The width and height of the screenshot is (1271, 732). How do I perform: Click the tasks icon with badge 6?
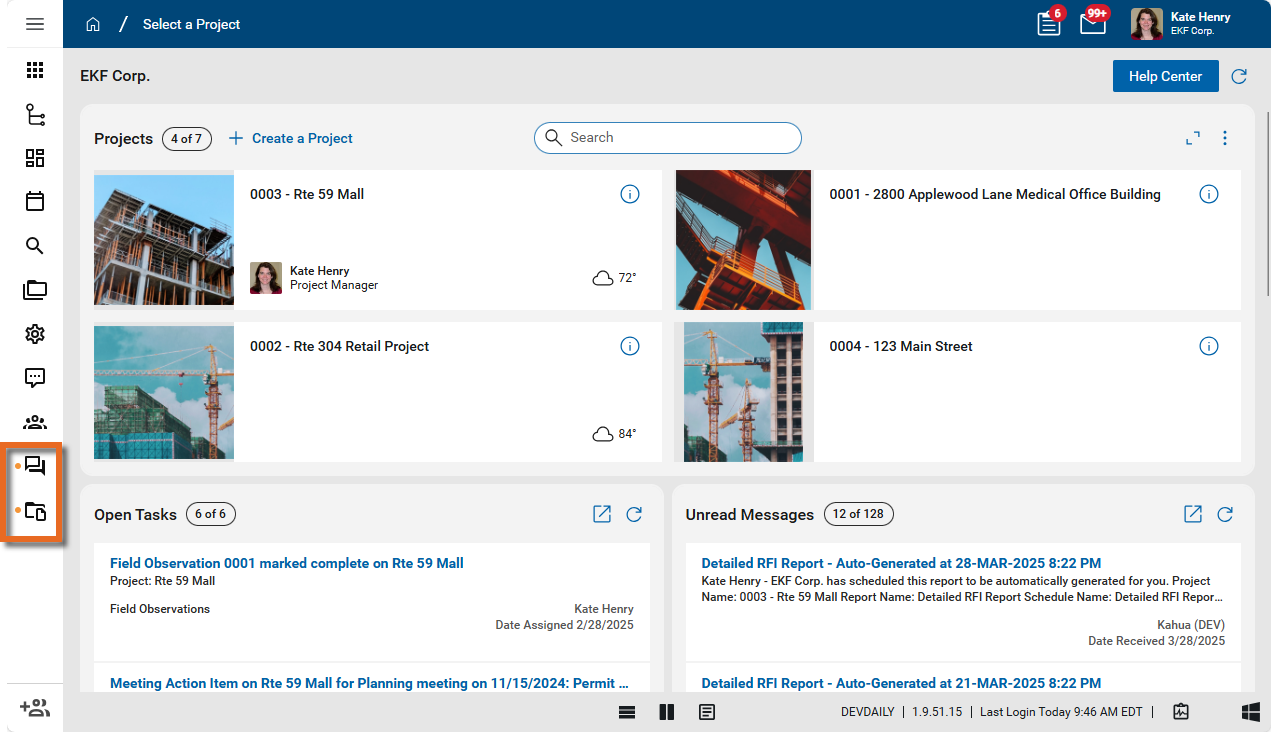coord(1048,24)
